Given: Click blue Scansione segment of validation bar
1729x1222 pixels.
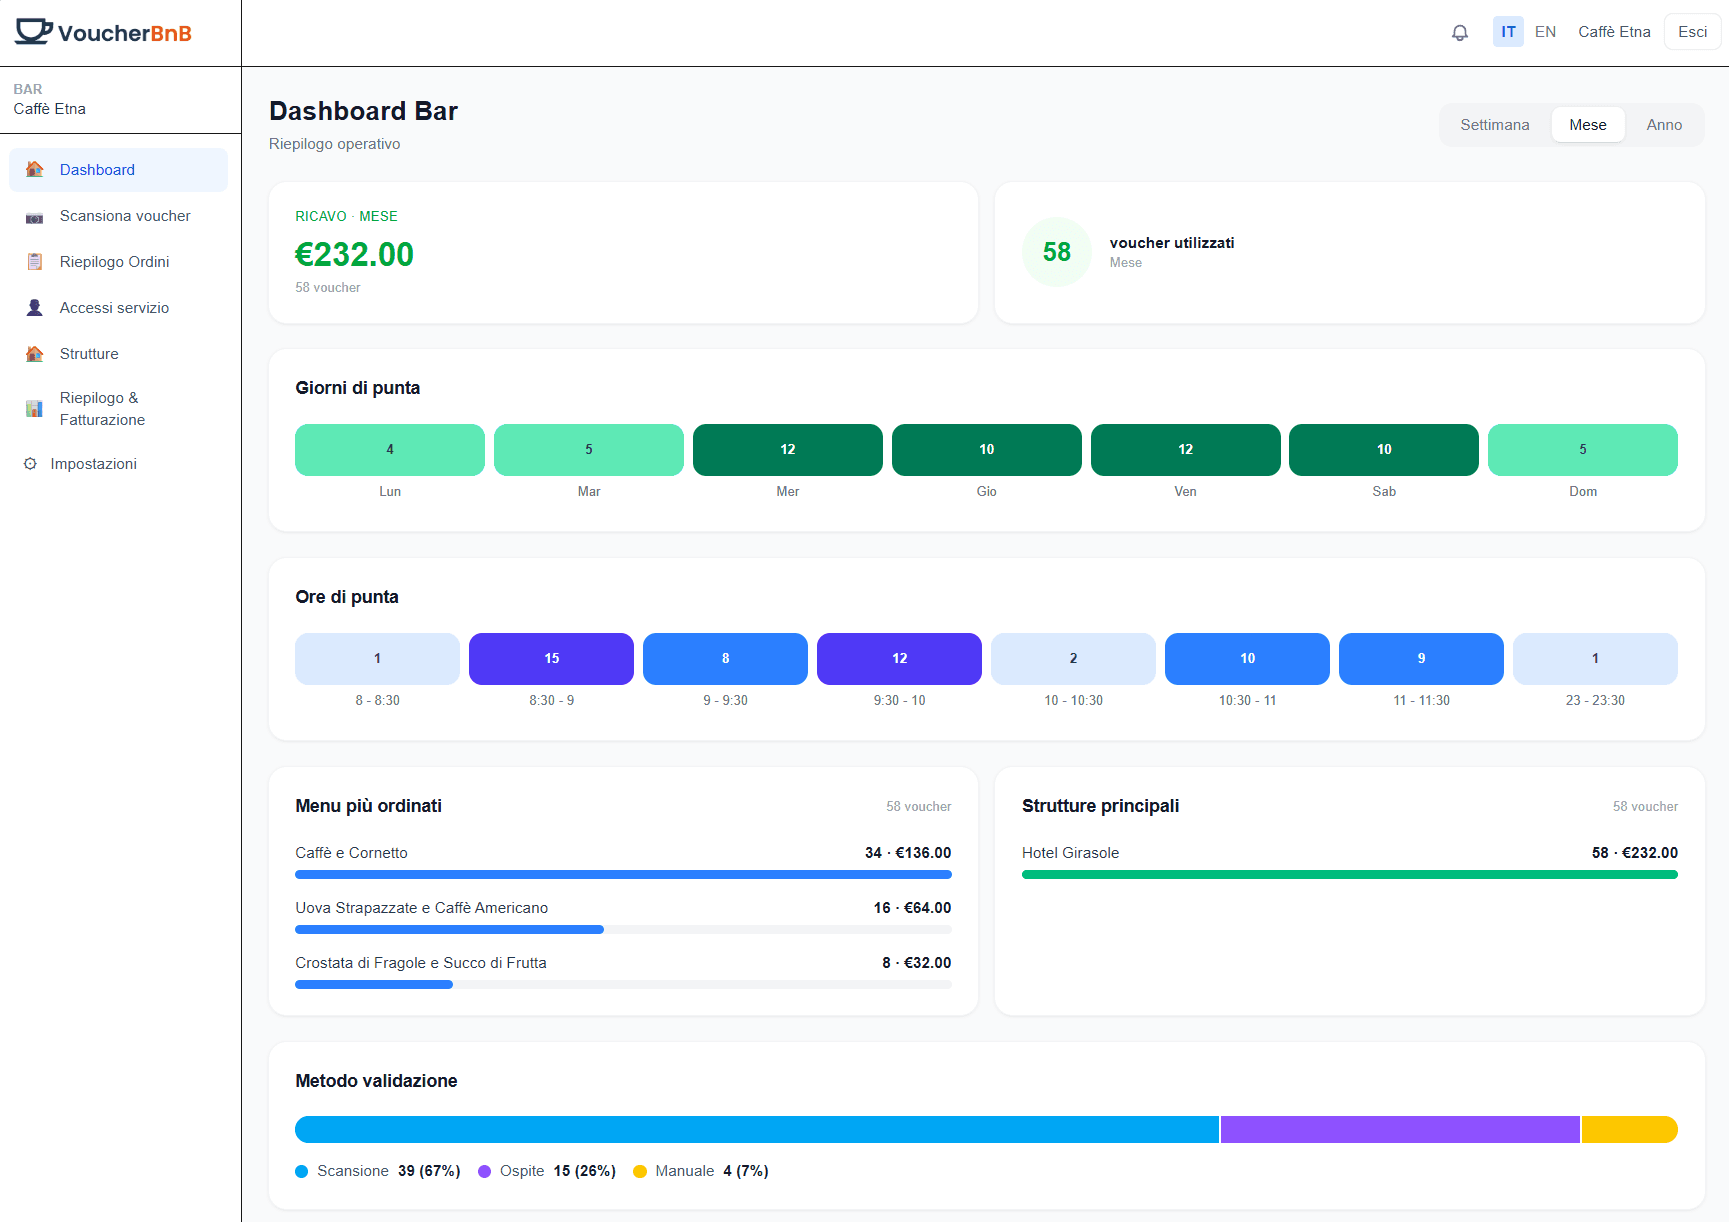Looking at the screenshot, I should [x=757, y=1129].
